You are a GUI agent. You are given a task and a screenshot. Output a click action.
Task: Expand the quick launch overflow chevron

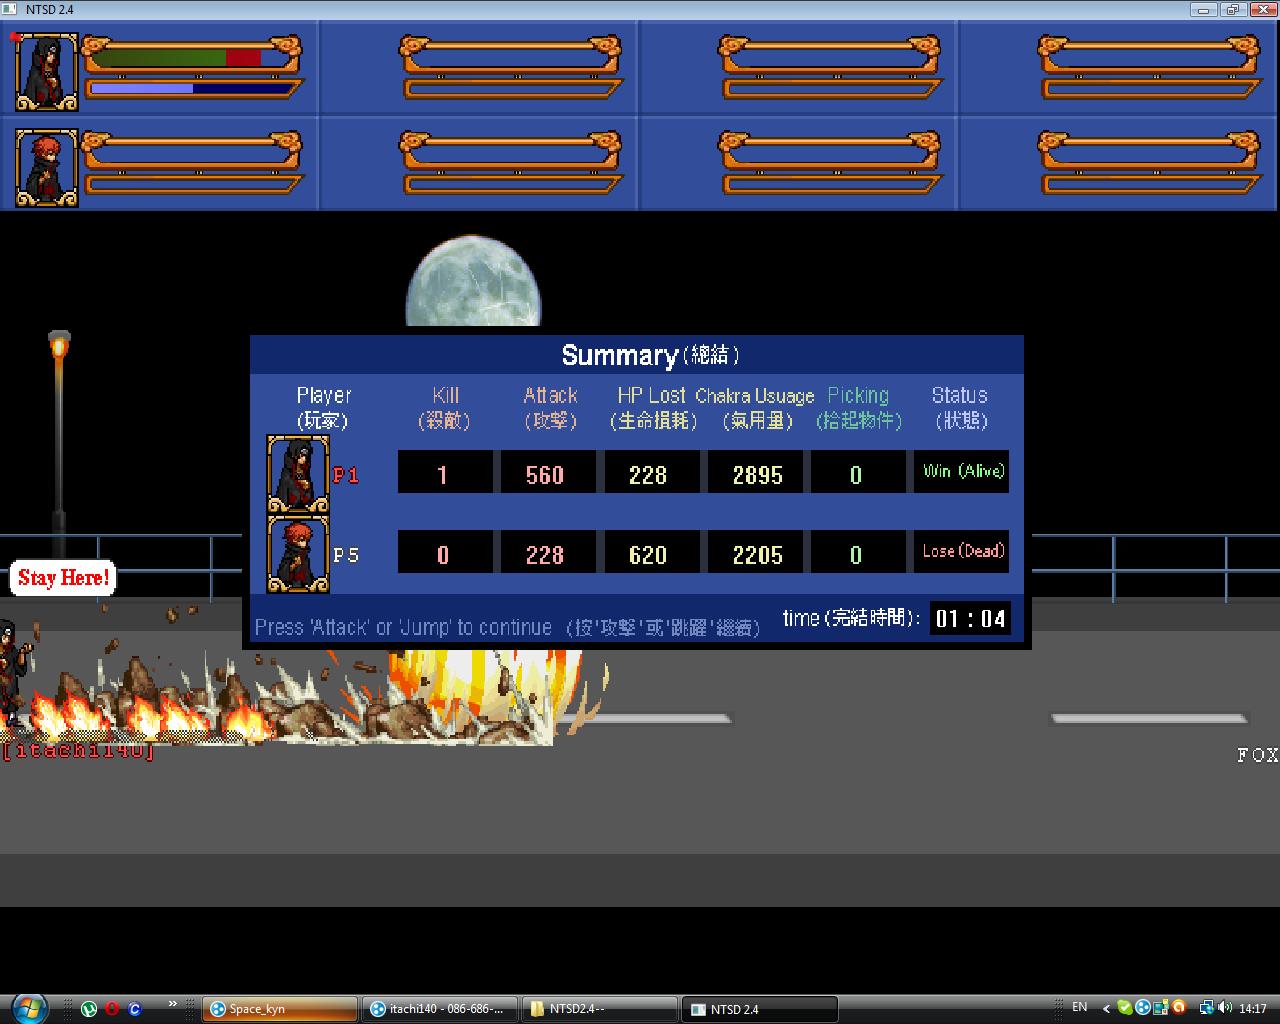pos(173,1004)
